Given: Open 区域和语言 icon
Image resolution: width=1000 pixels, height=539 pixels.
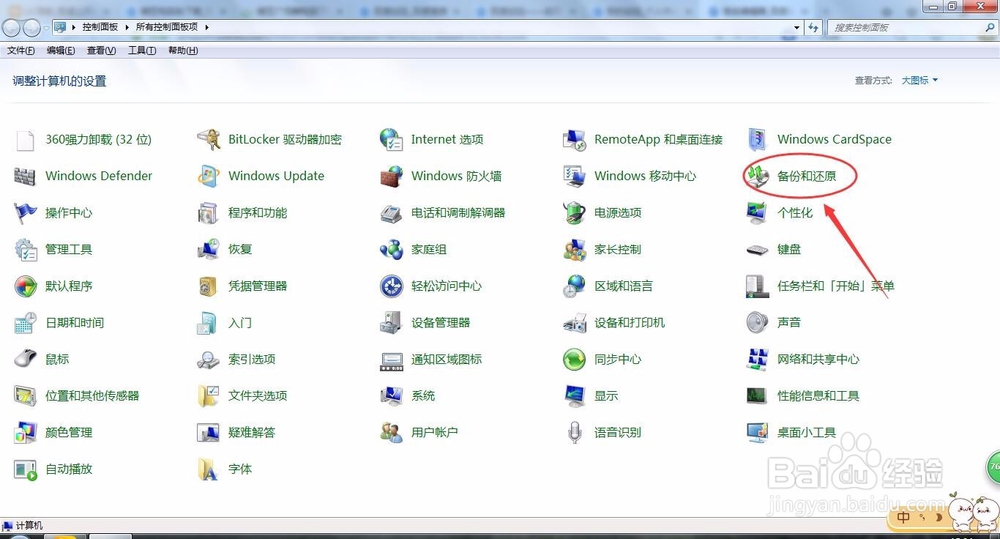Looking at the screenshot, I should point(575,286).
